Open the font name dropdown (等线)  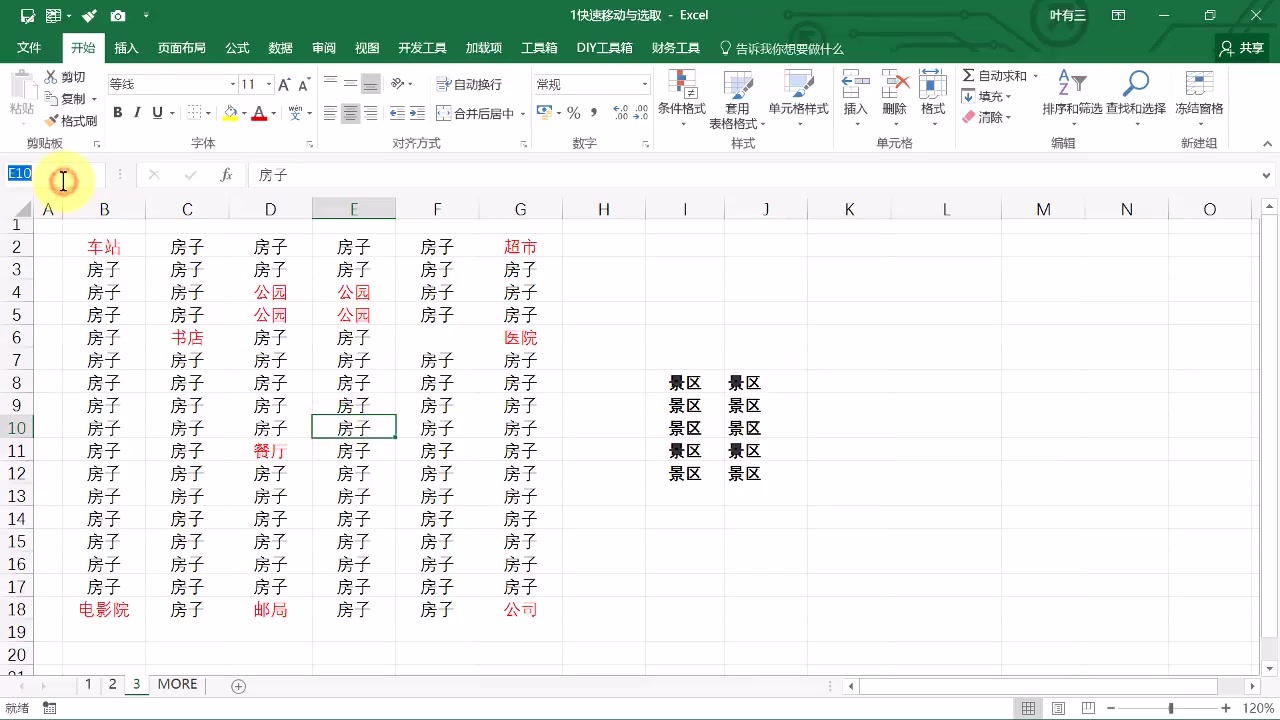(233, 85)
